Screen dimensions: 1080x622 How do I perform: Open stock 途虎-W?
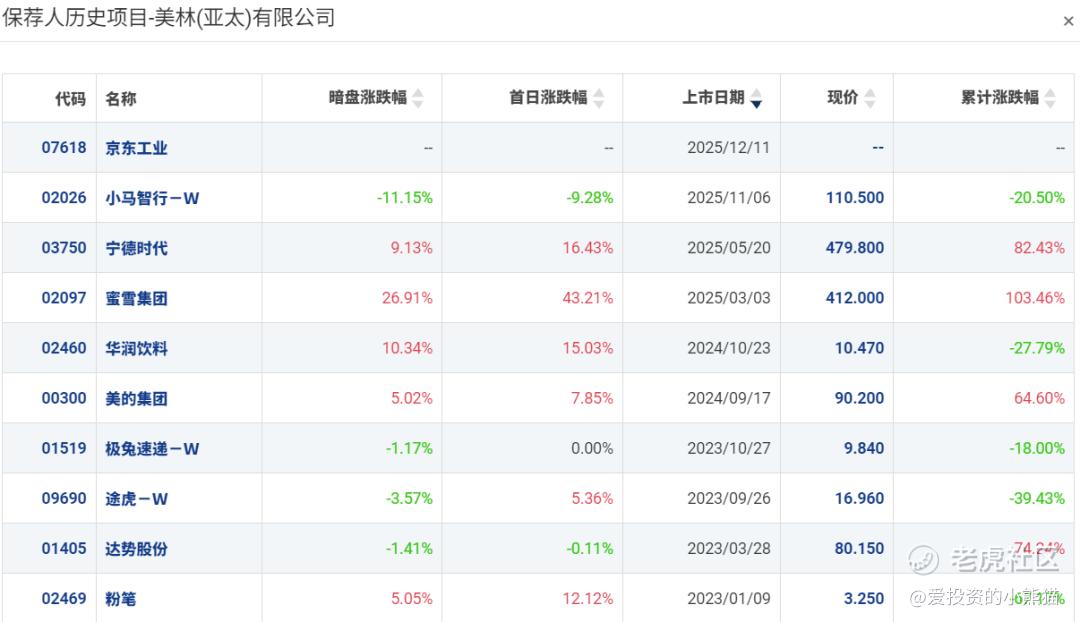[x=136, y=499]
